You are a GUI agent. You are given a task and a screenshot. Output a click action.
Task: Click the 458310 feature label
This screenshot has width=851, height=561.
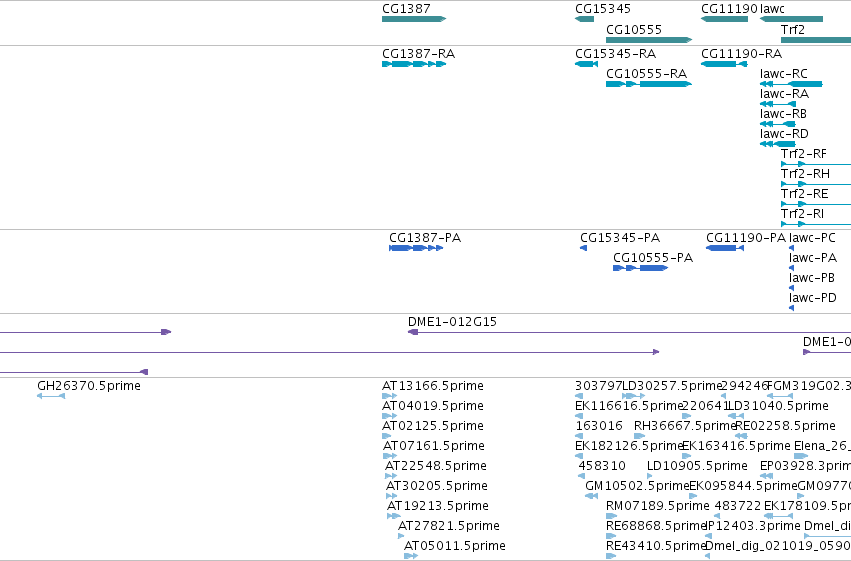(602, 466)
